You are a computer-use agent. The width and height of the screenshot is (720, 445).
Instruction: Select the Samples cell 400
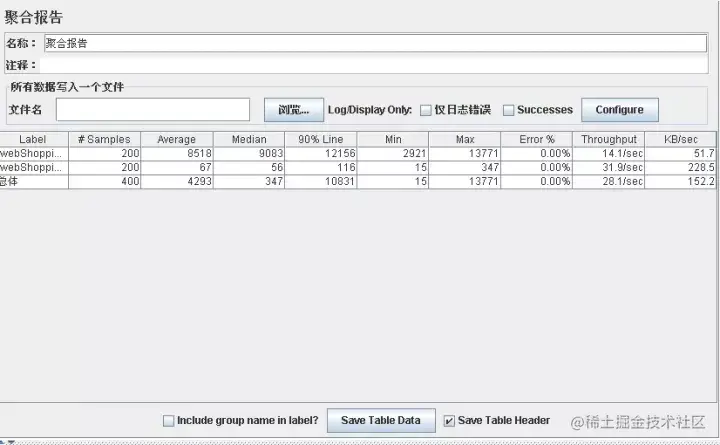(x=104, y=181)
